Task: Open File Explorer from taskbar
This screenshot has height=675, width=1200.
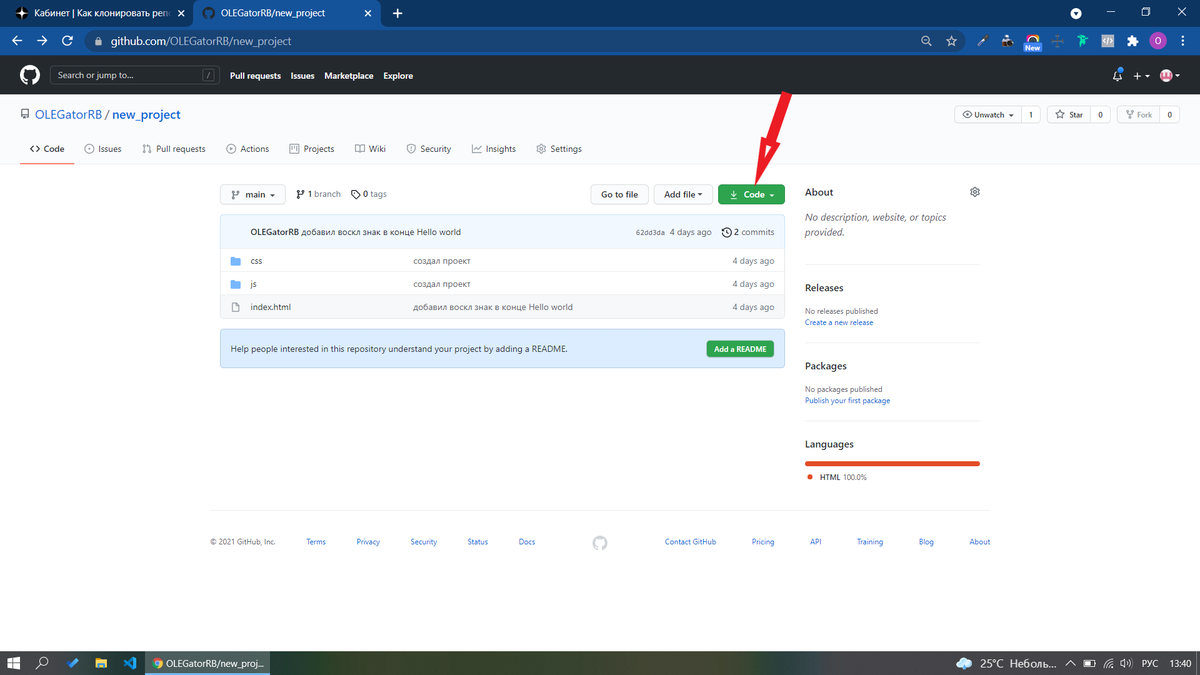Action: coord(101,663)
